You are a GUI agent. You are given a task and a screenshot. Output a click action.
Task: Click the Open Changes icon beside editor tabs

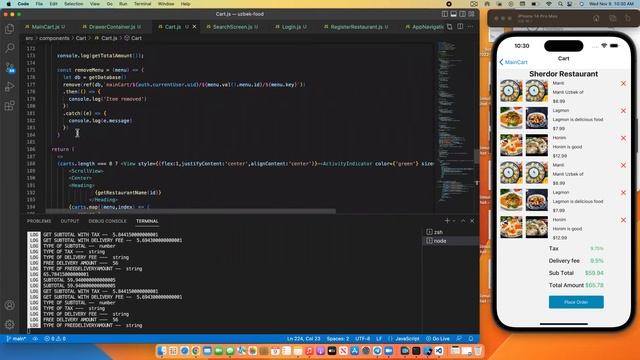click(x=449, y=27)
